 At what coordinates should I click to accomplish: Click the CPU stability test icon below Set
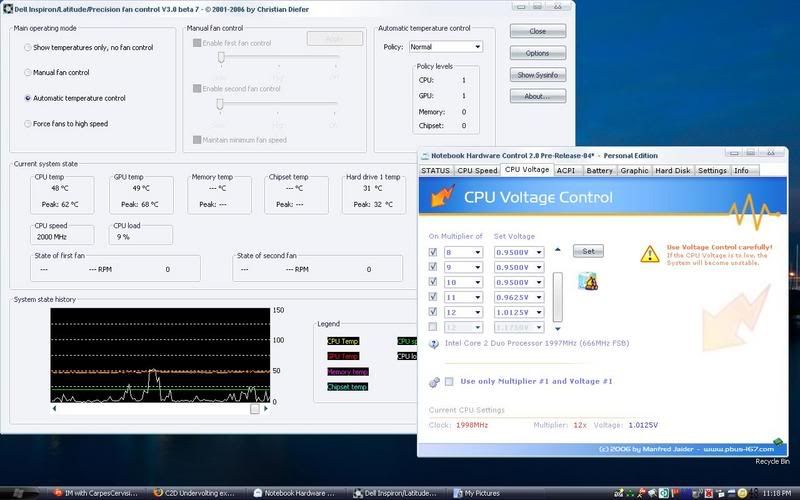(x=588, y=281)
